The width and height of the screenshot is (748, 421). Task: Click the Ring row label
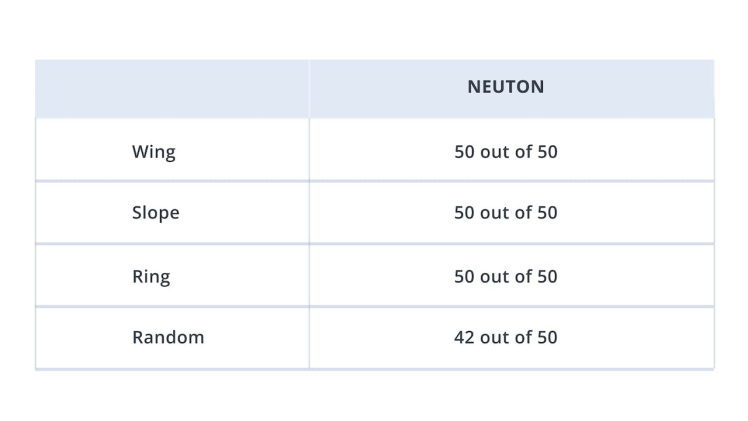(151, 276)
